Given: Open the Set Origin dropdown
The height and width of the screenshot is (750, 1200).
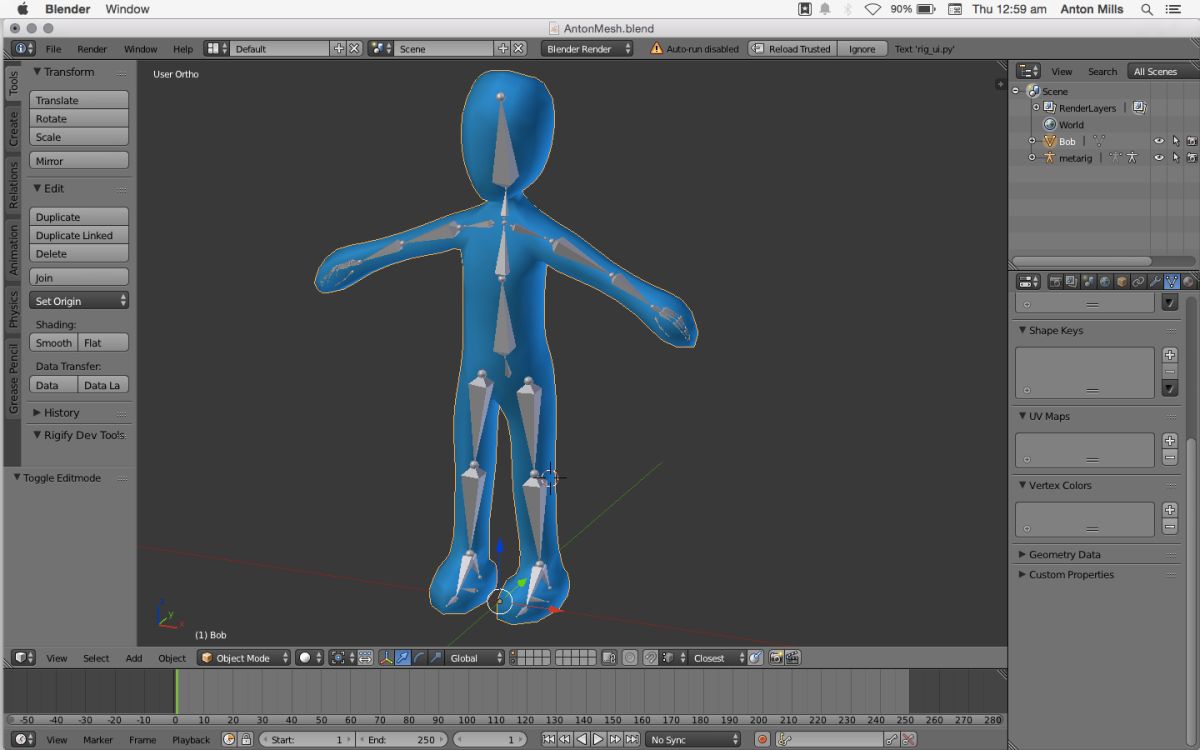Looking at the screenshot, I should (x=79, y=301).
